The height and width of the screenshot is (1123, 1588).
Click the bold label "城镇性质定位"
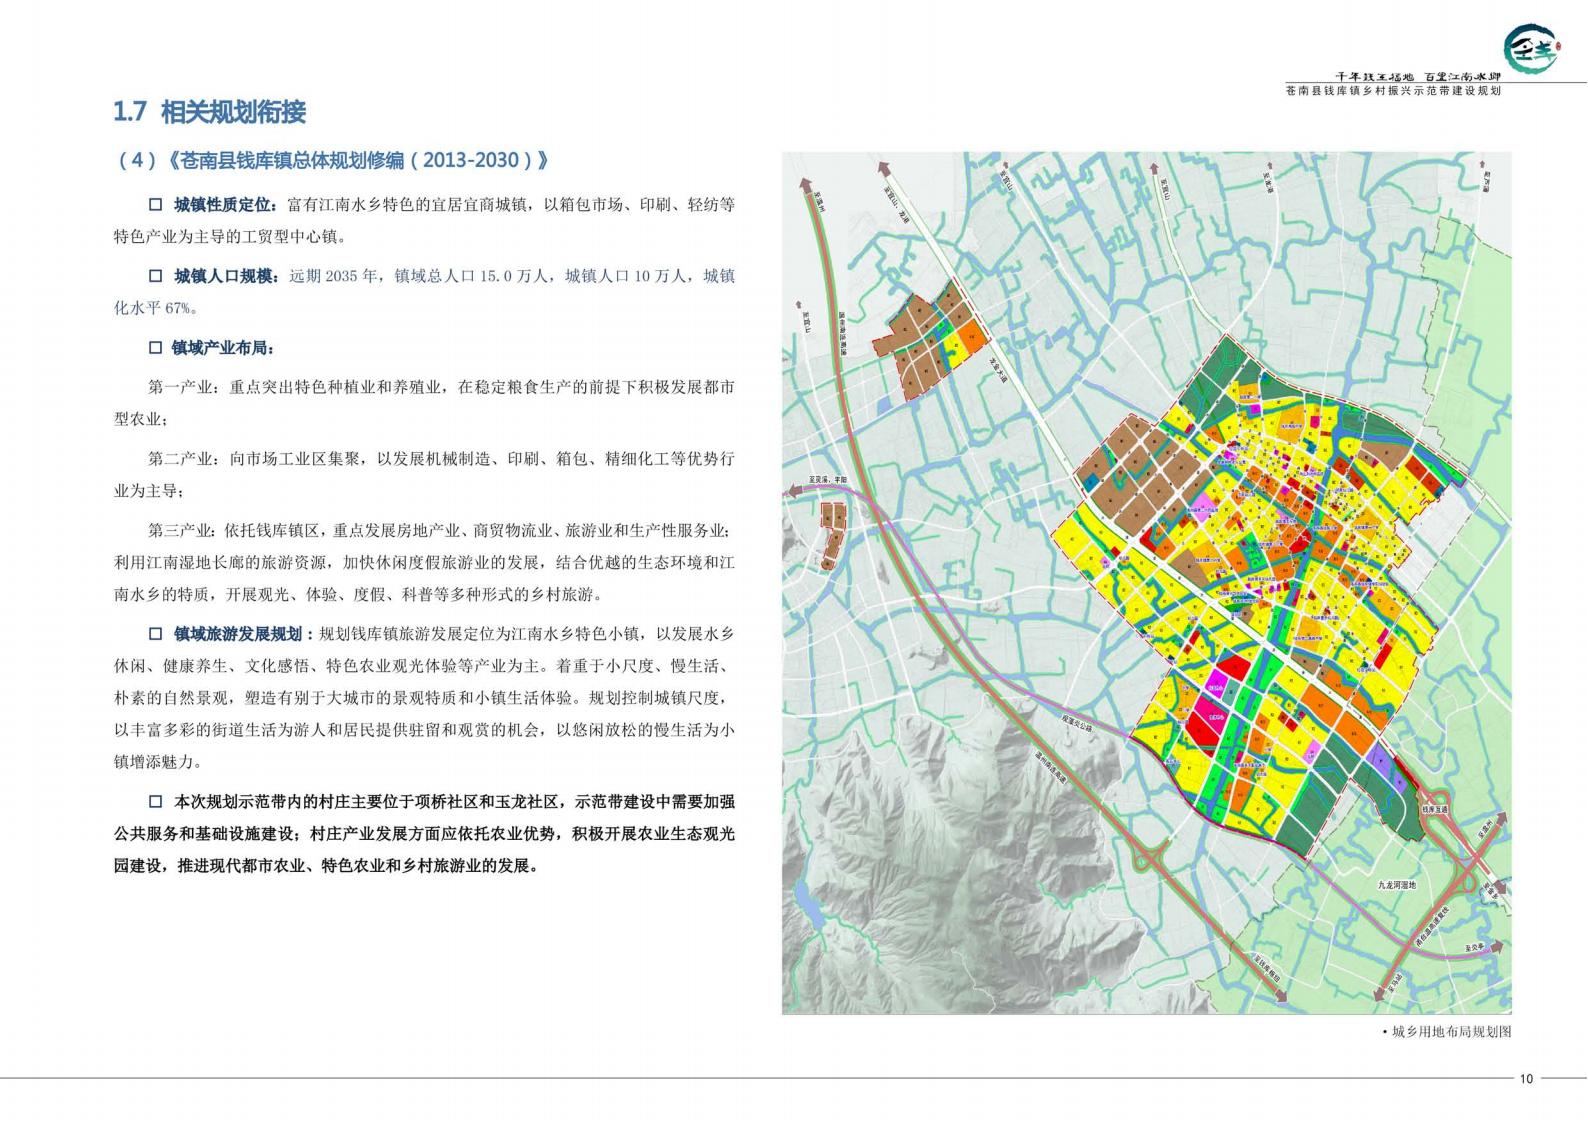coord(222,205)
